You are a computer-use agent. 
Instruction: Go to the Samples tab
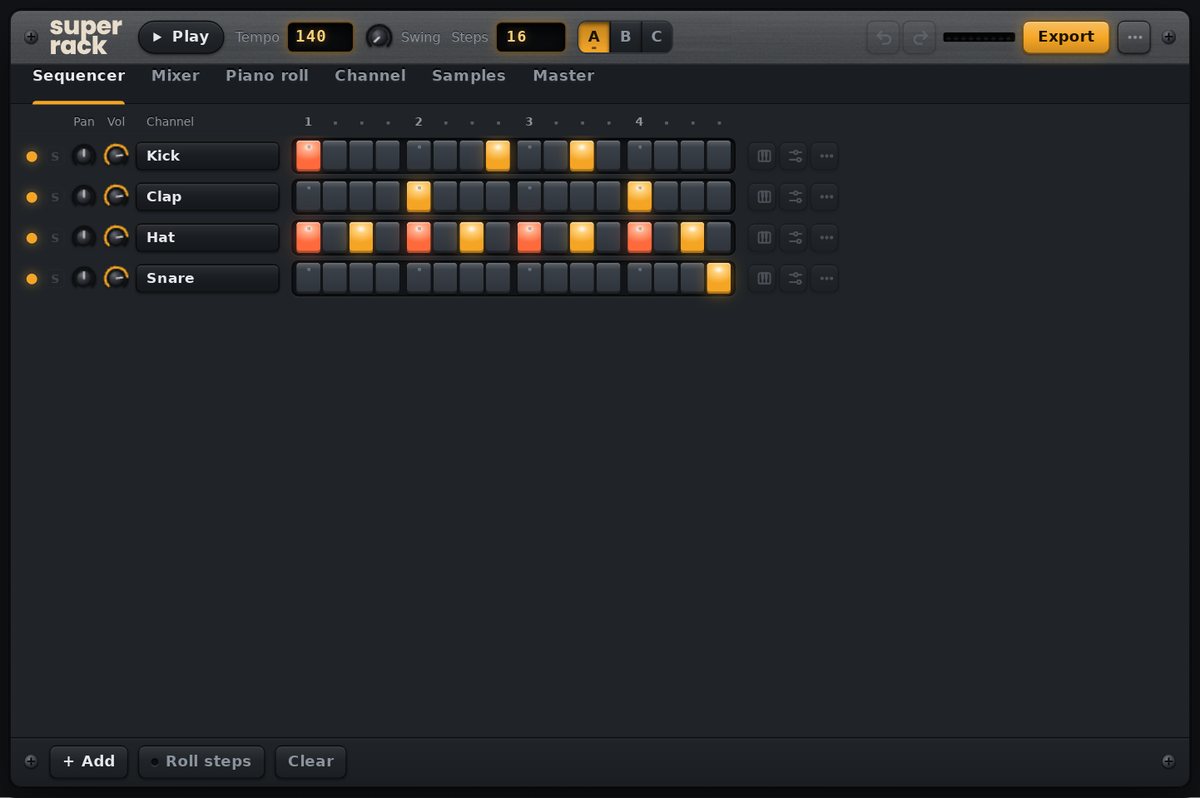click(469, 76)
